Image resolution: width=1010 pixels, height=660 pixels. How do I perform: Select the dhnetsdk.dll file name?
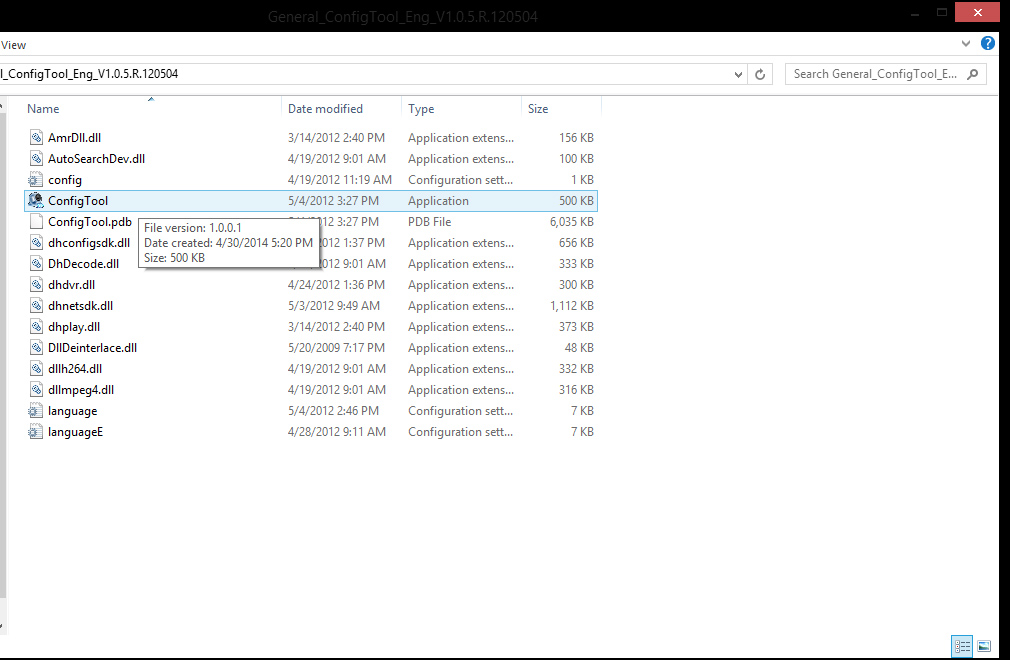pyautogui.click(x=81, y=306)
